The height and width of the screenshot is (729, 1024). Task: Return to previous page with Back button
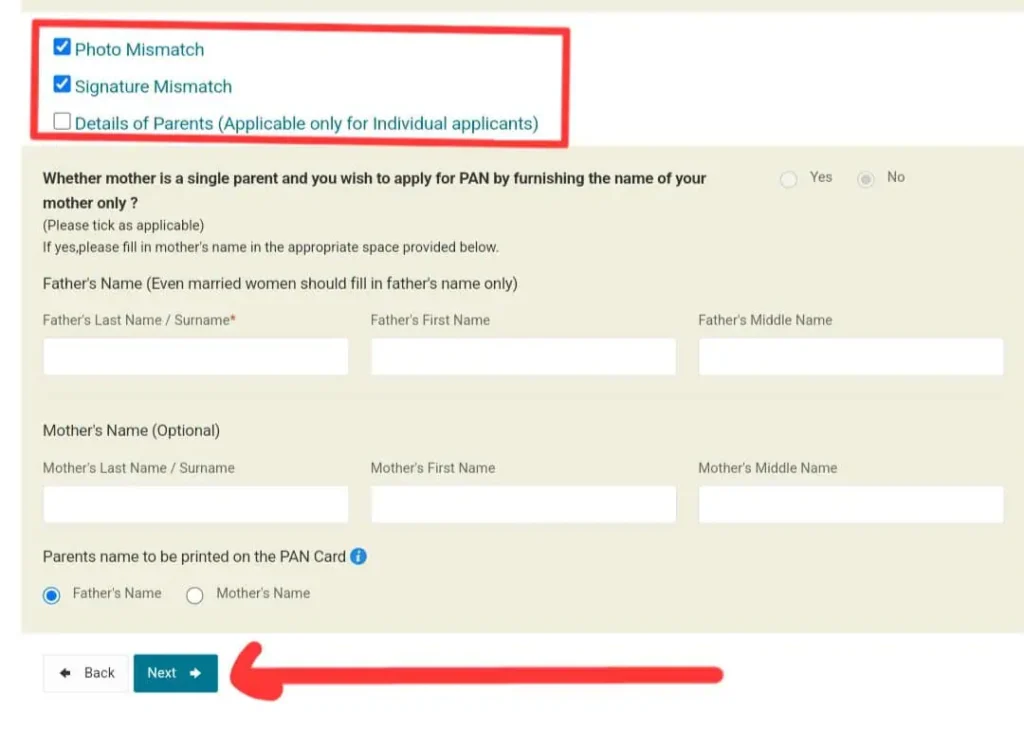[86, 673]
